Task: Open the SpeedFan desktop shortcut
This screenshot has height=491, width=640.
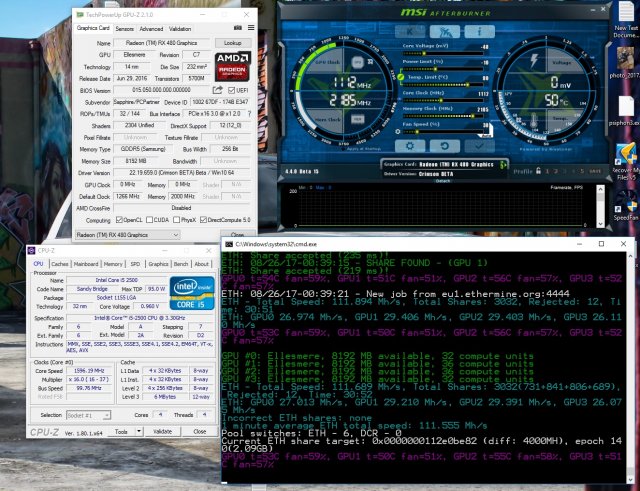Action: point(624,198)
